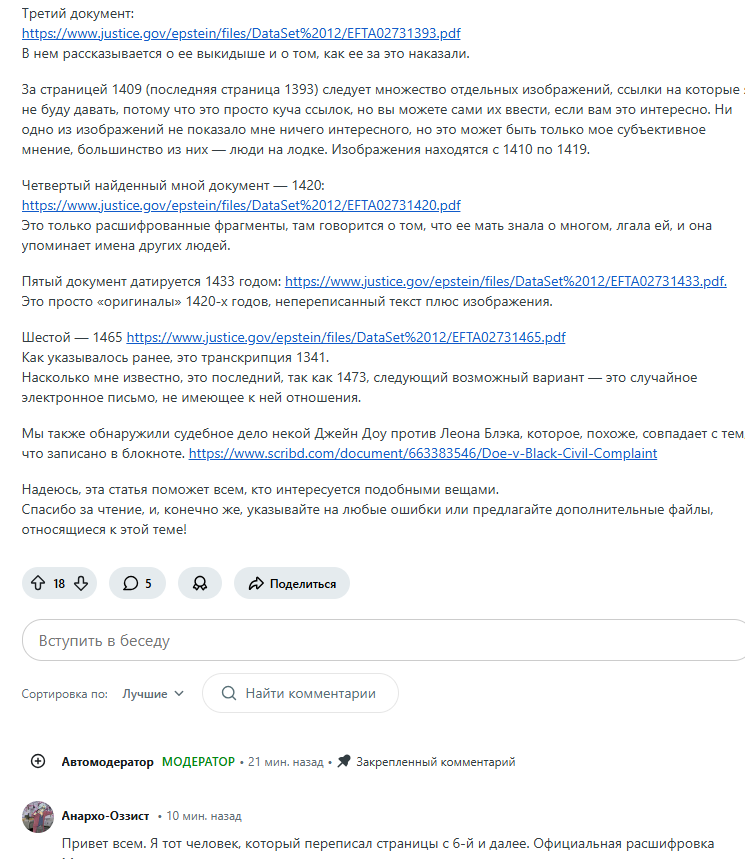Click the pinned comment pin icon
The image size is (745, 859).
(x=344, y=761)
